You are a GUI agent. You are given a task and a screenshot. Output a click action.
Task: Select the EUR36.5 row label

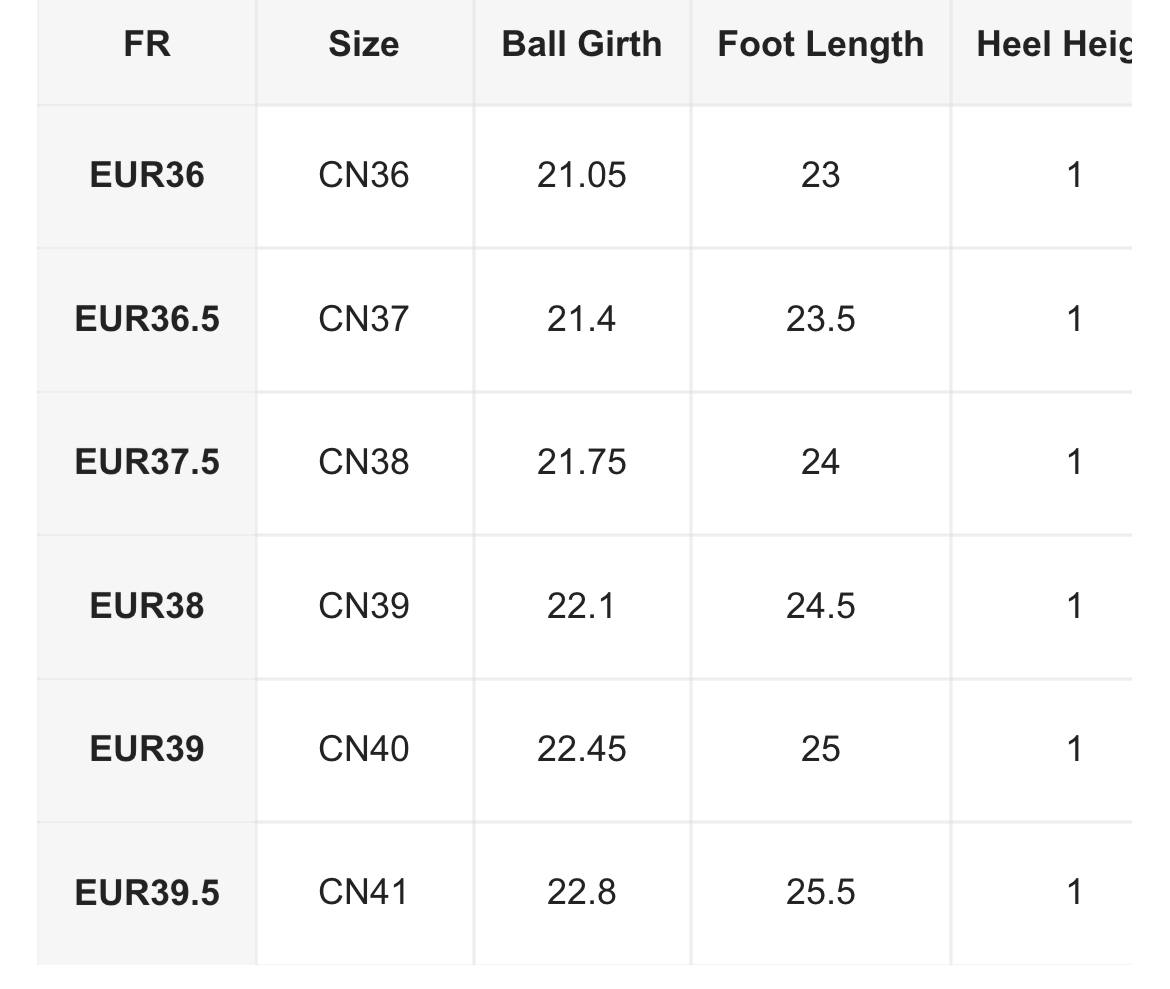[x=147, y=319]
